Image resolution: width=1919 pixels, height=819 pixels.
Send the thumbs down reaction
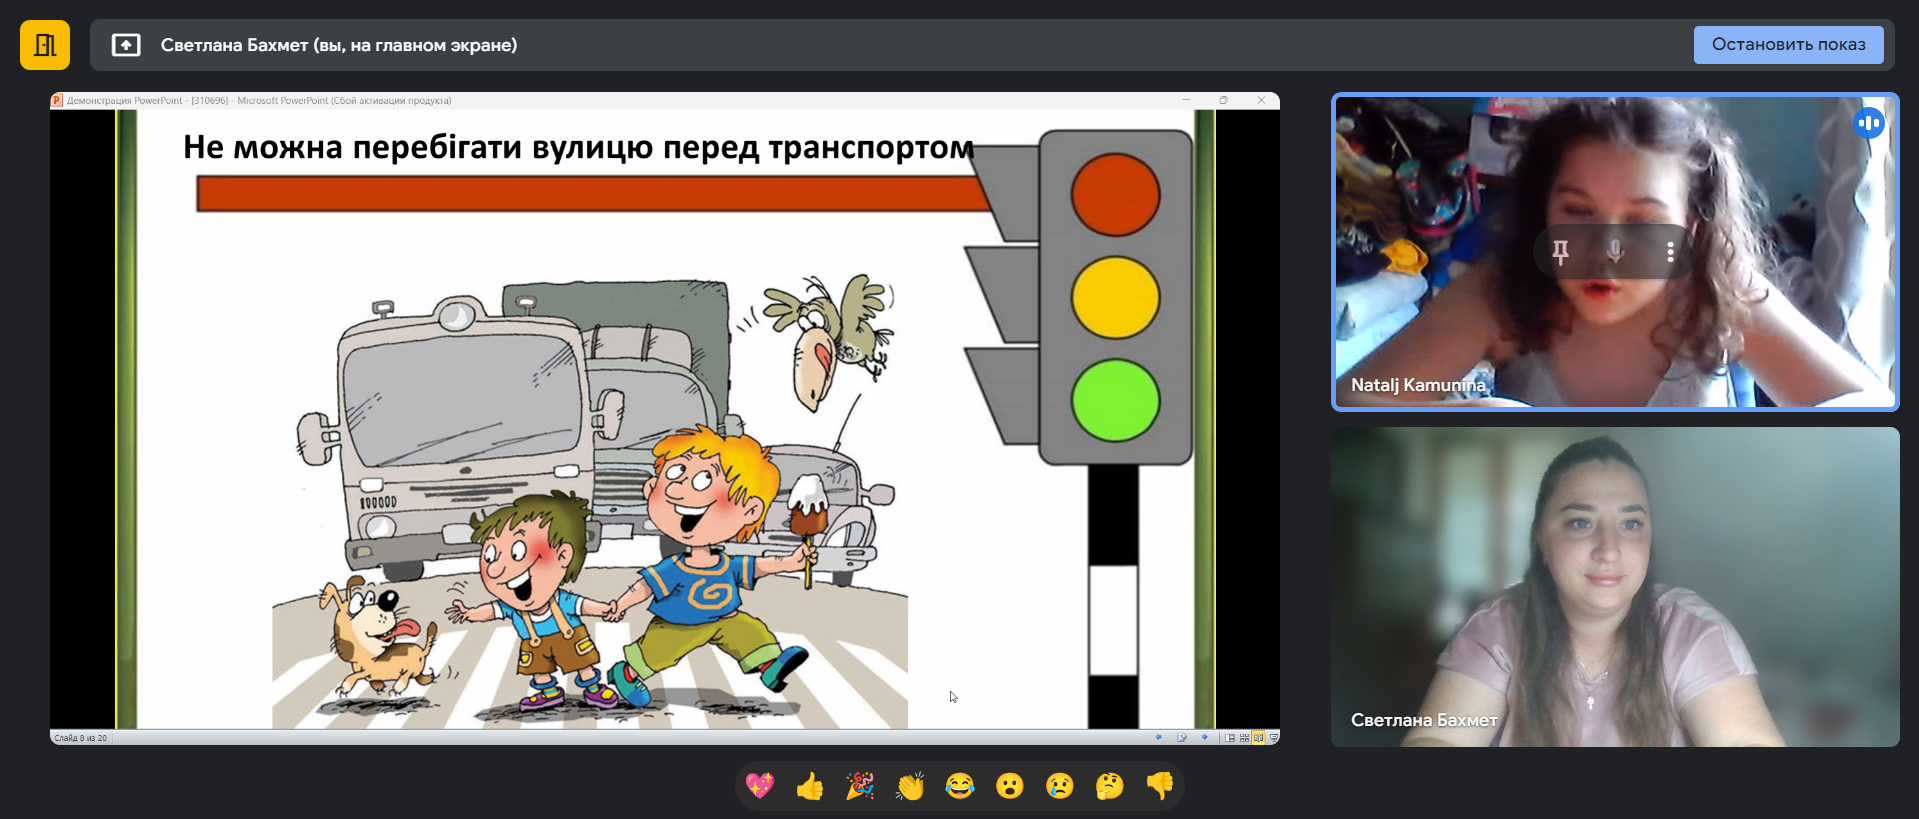coord(1160,786)
